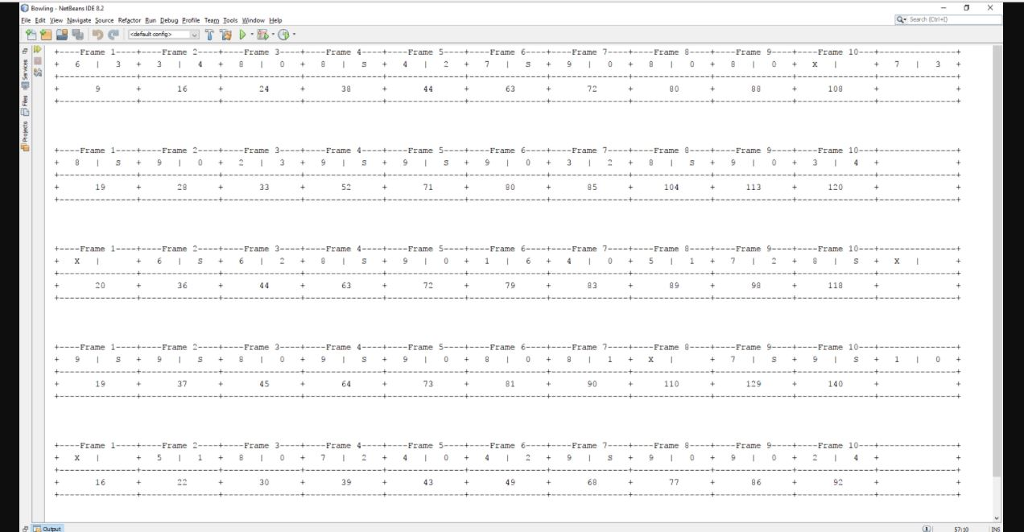Click the Clean and Build Project icon
Screen dimensions: 1024x532
226,35
